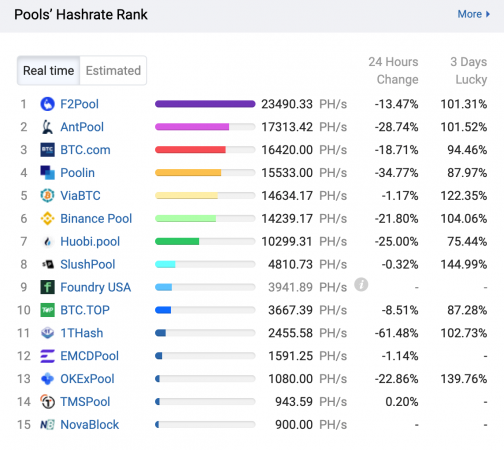Click F2Pool's purple hashrate bar
This screenshot has width=504, height=450.
pyautogui.click(x=205, y=104)
